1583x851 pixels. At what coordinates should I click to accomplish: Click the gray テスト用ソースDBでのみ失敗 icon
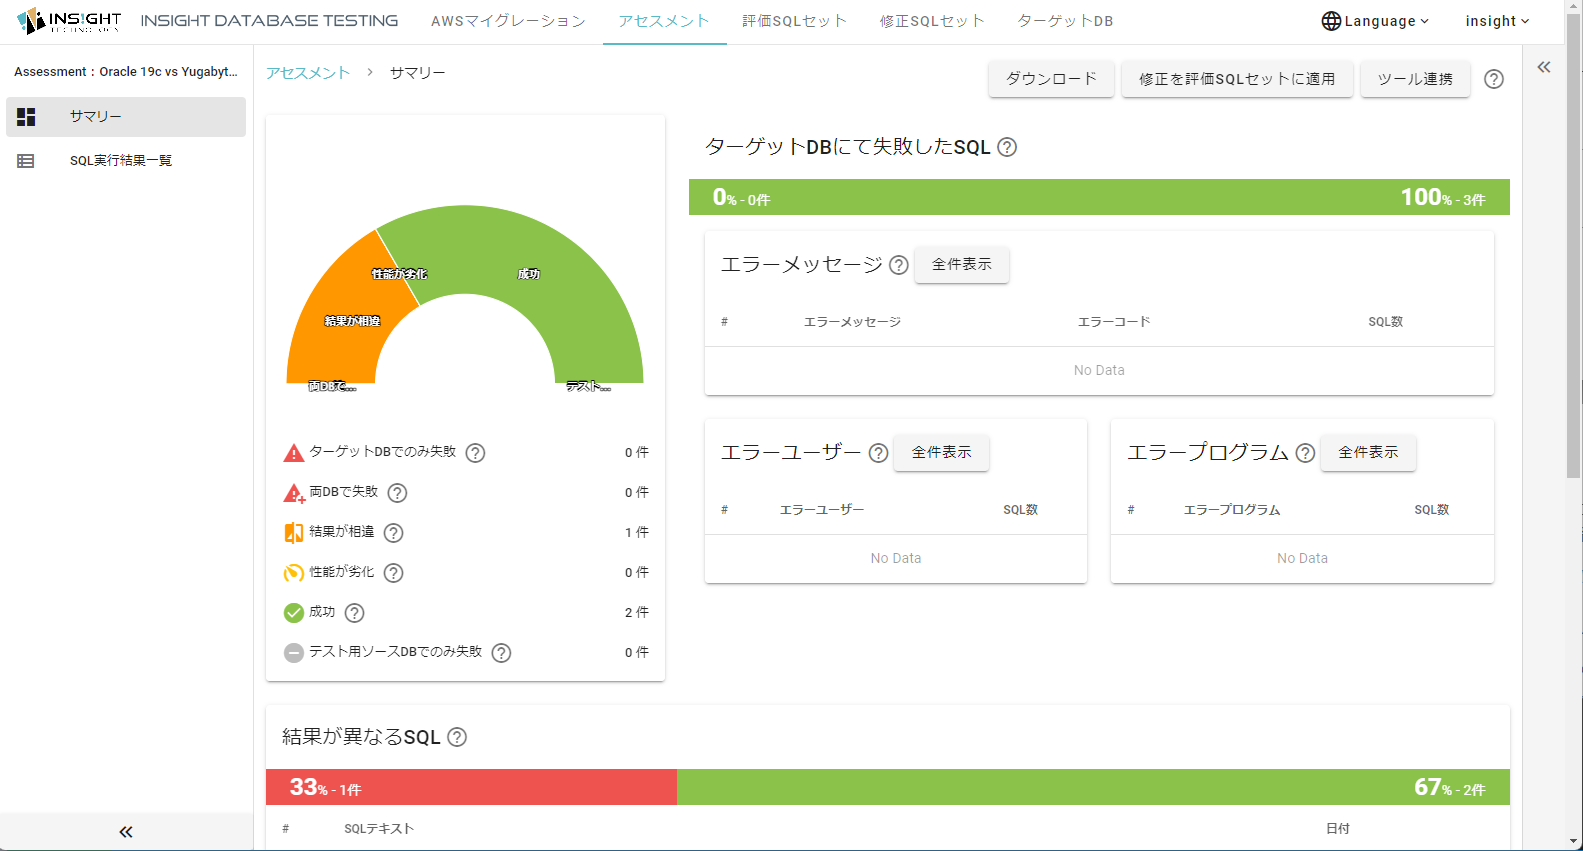(x=294, y=653)
